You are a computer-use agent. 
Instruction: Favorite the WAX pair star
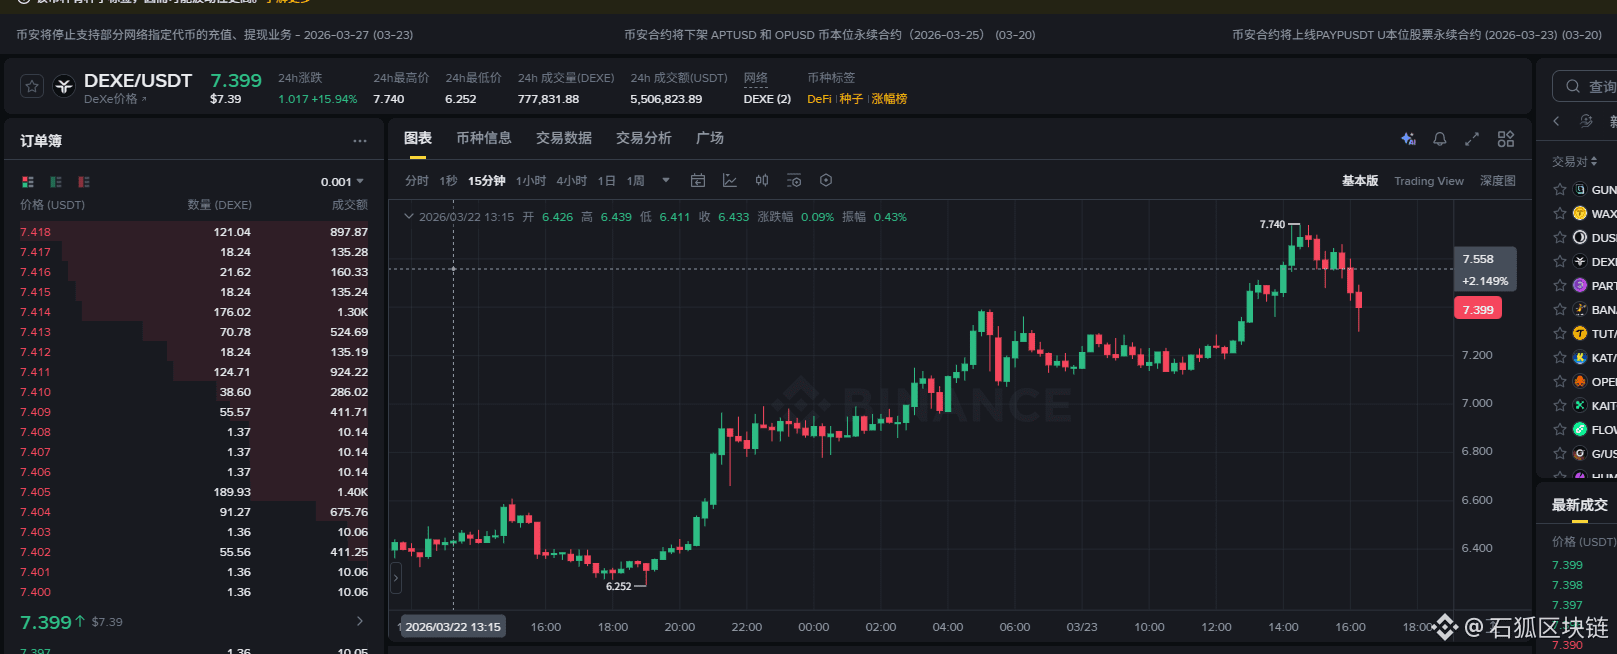coord(1560,213)
